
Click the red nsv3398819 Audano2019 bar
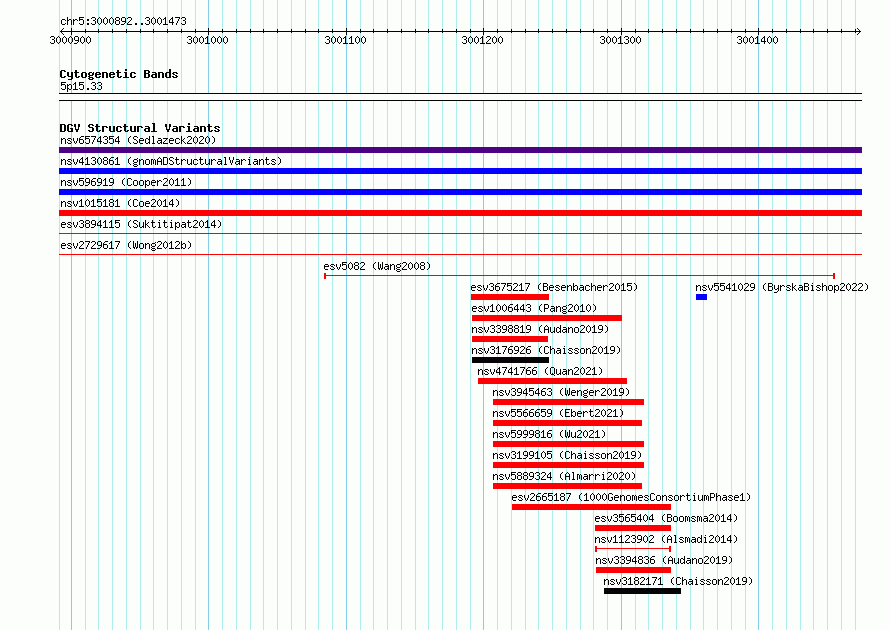510,339
